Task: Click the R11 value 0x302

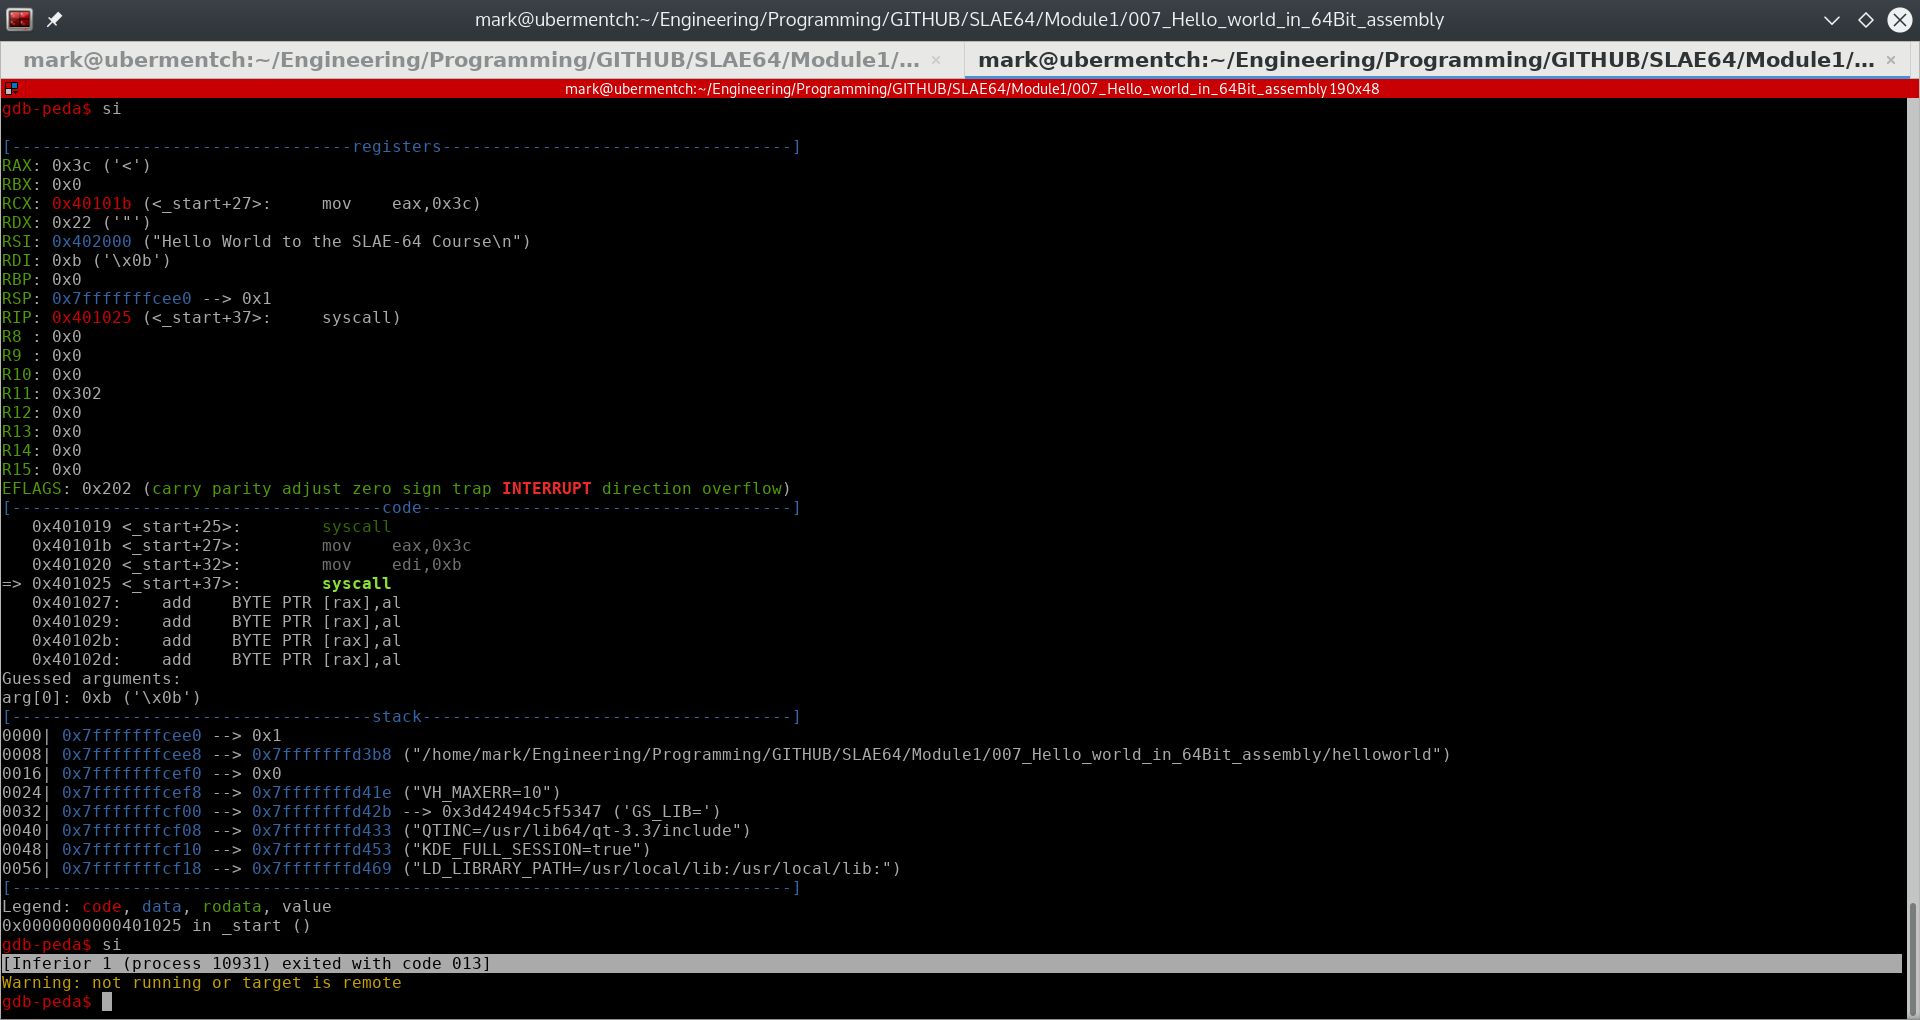Action: 76,394
